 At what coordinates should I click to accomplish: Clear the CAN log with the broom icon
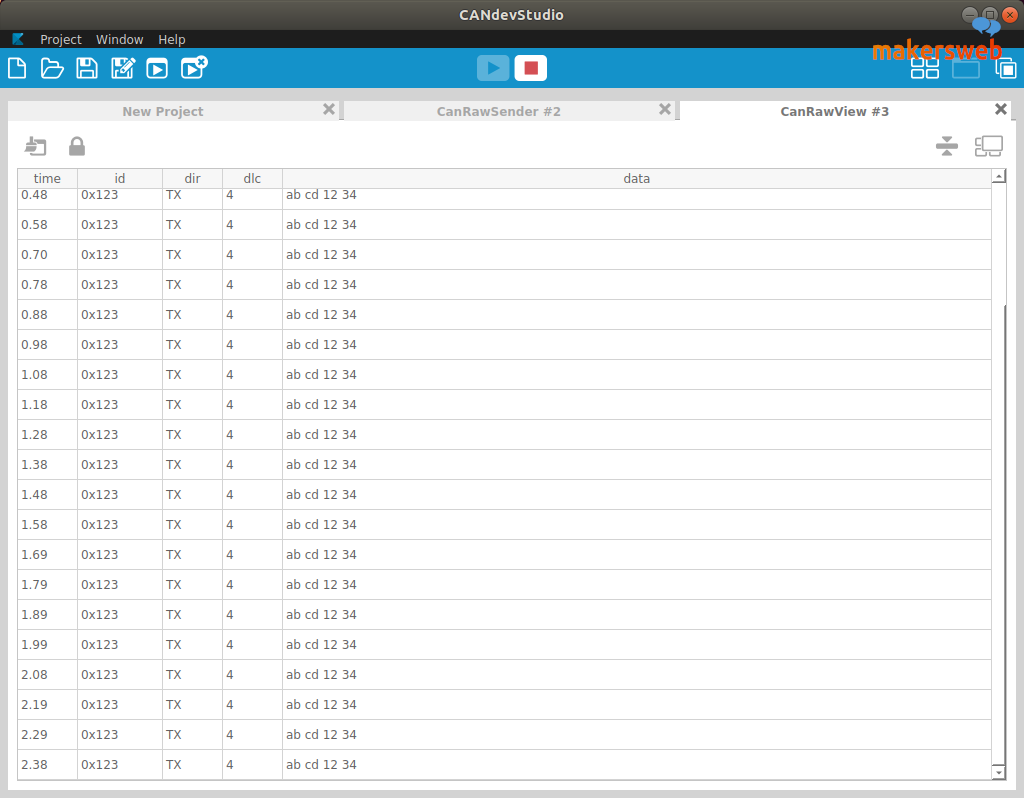pyautogui.click(x=36, y=147)
